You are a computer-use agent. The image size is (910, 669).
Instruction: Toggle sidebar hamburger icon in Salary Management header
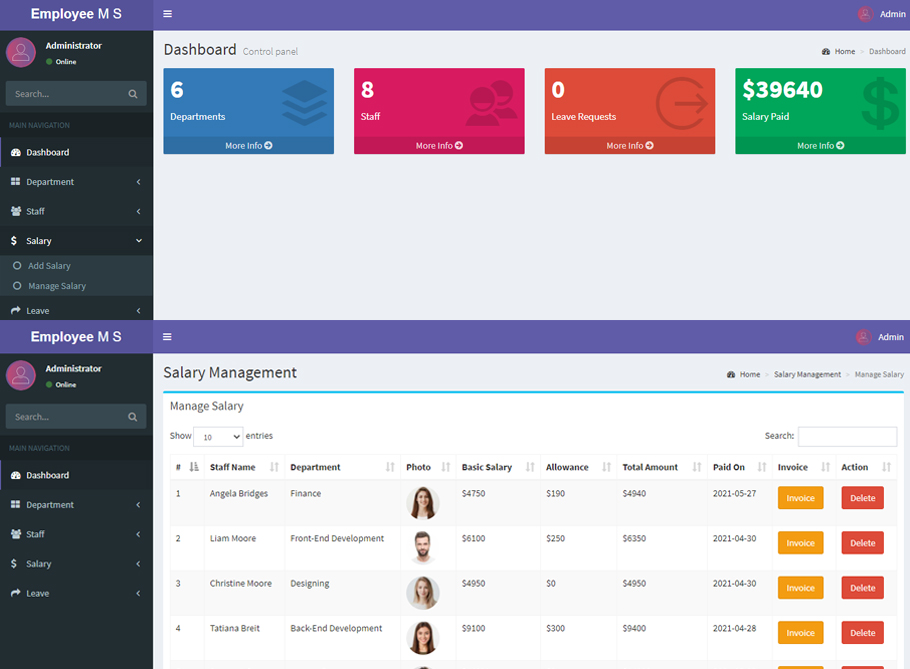[167, 337]
